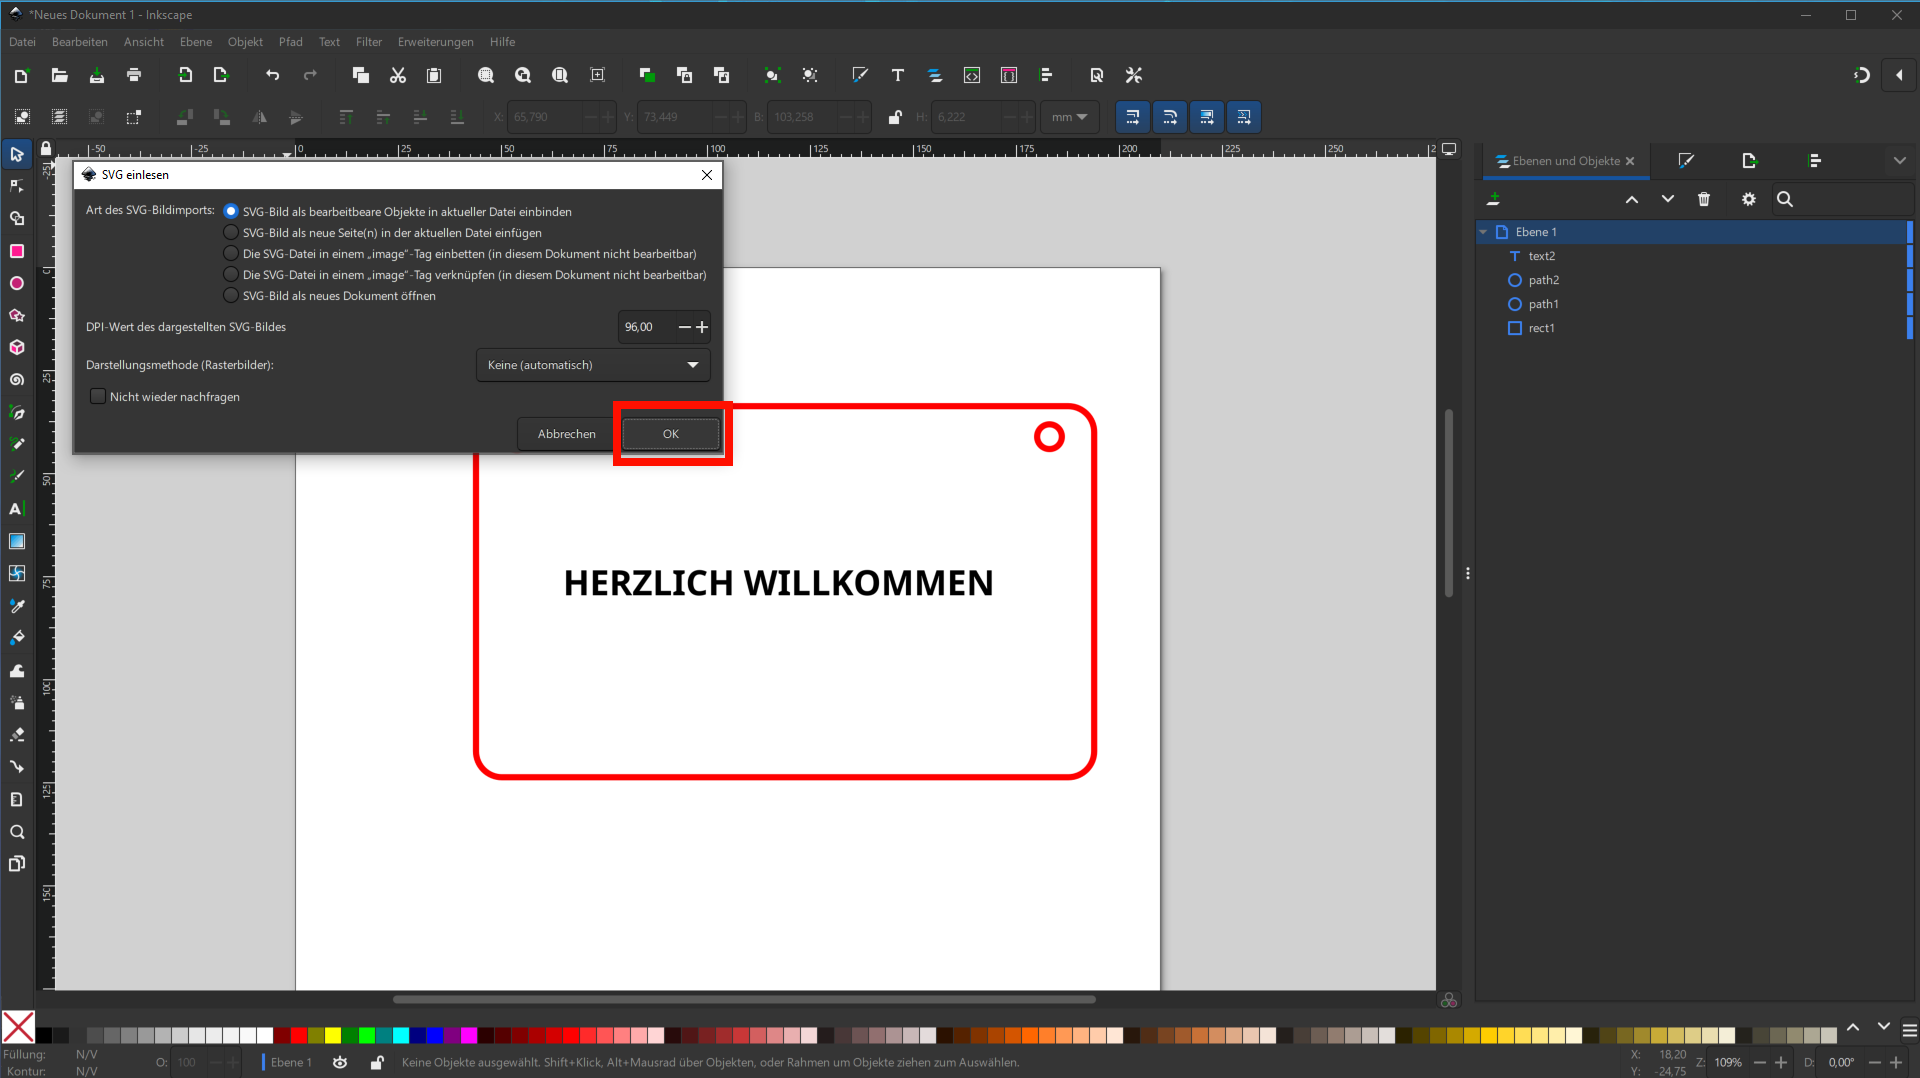Open the Bearbeiten menu
Image resolution: width=1920 pixels, height=1078 pixels.
point(80,42)
